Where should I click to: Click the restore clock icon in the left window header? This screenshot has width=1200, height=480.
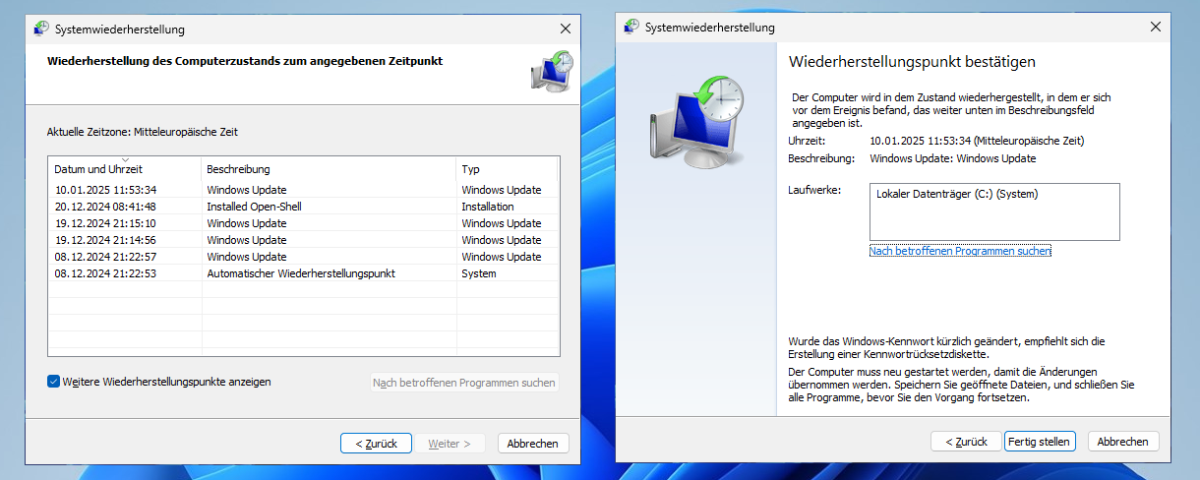[x=551, y=71]
